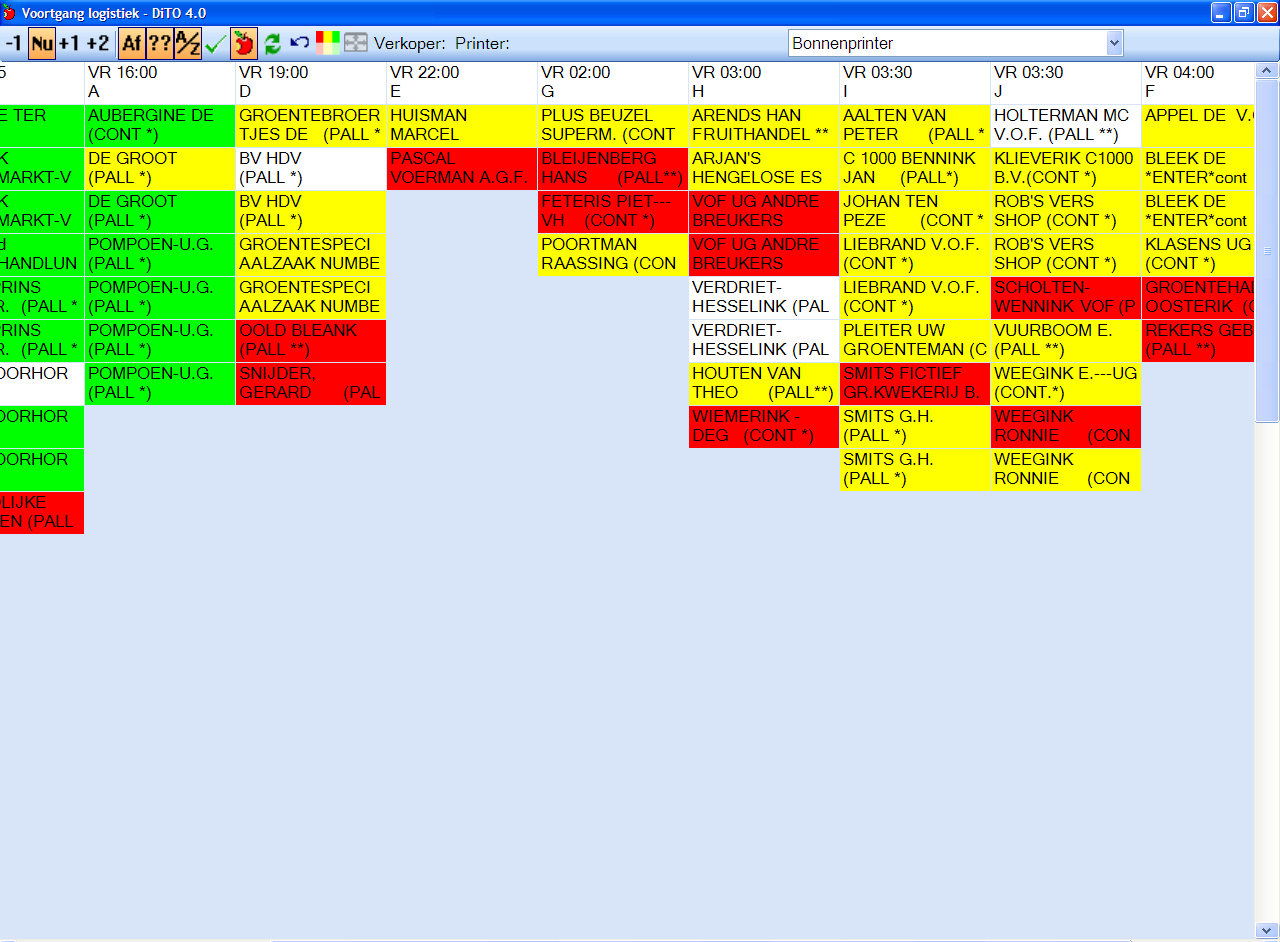Select the KLIEVERIK C1000 B.V. cell

pos(1066,168)
